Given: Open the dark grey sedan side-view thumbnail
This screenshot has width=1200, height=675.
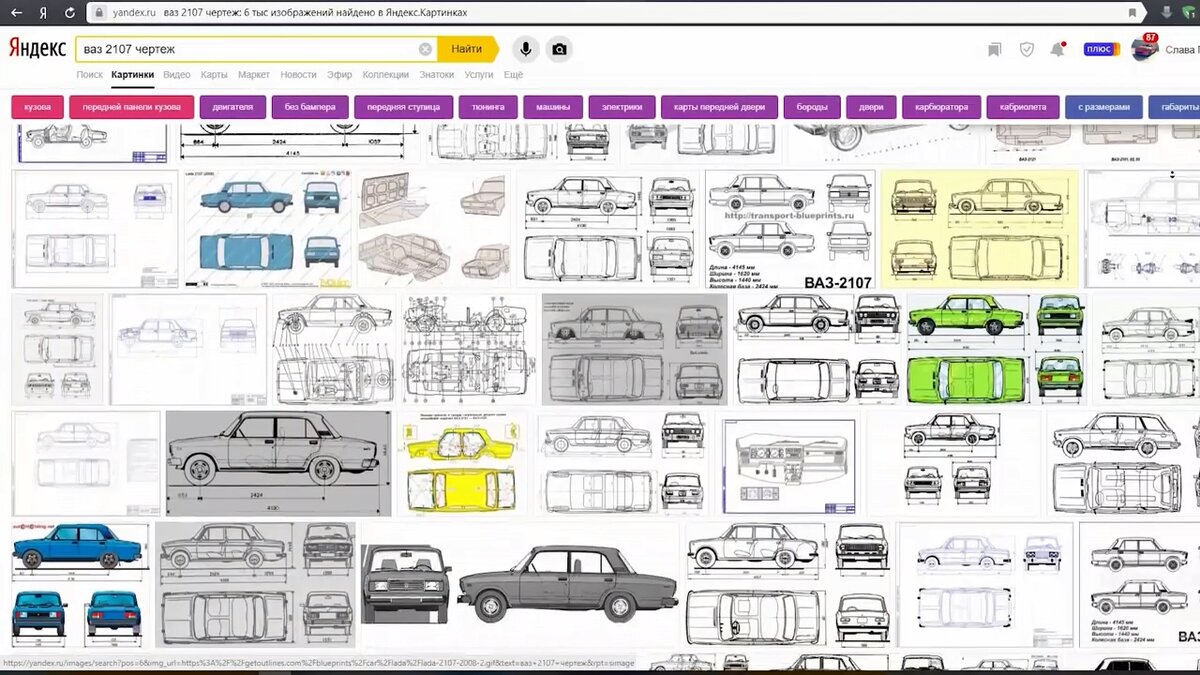Looking at the screenshot, I should click(568, 584).
